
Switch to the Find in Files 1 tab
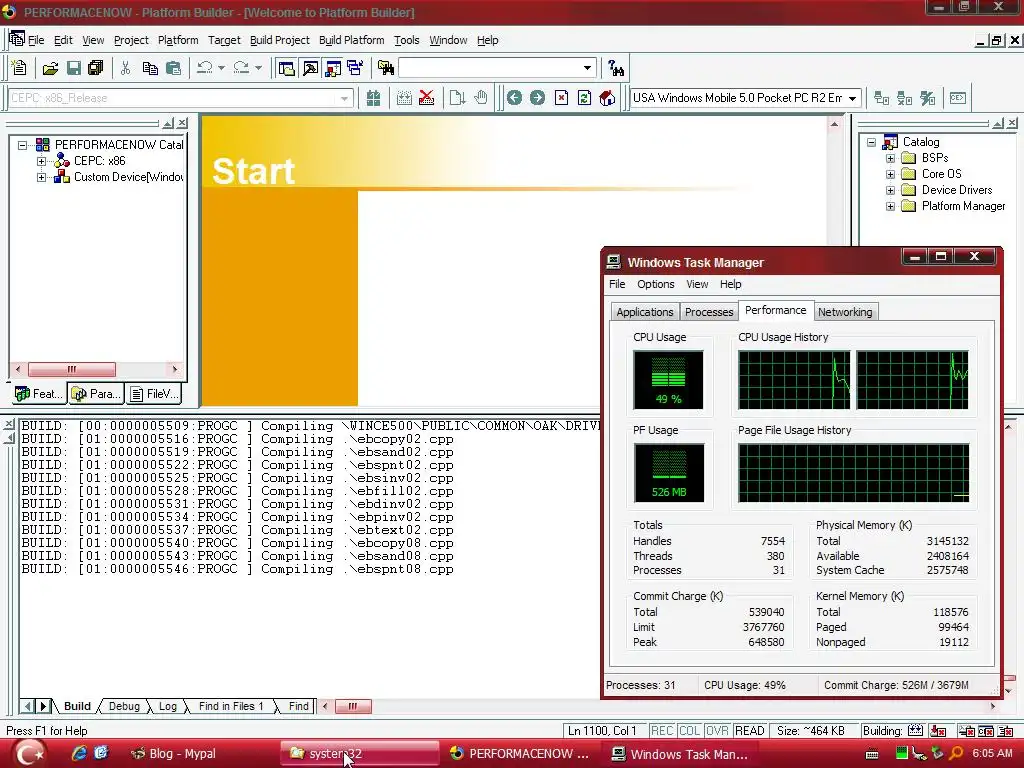point(231,706)
